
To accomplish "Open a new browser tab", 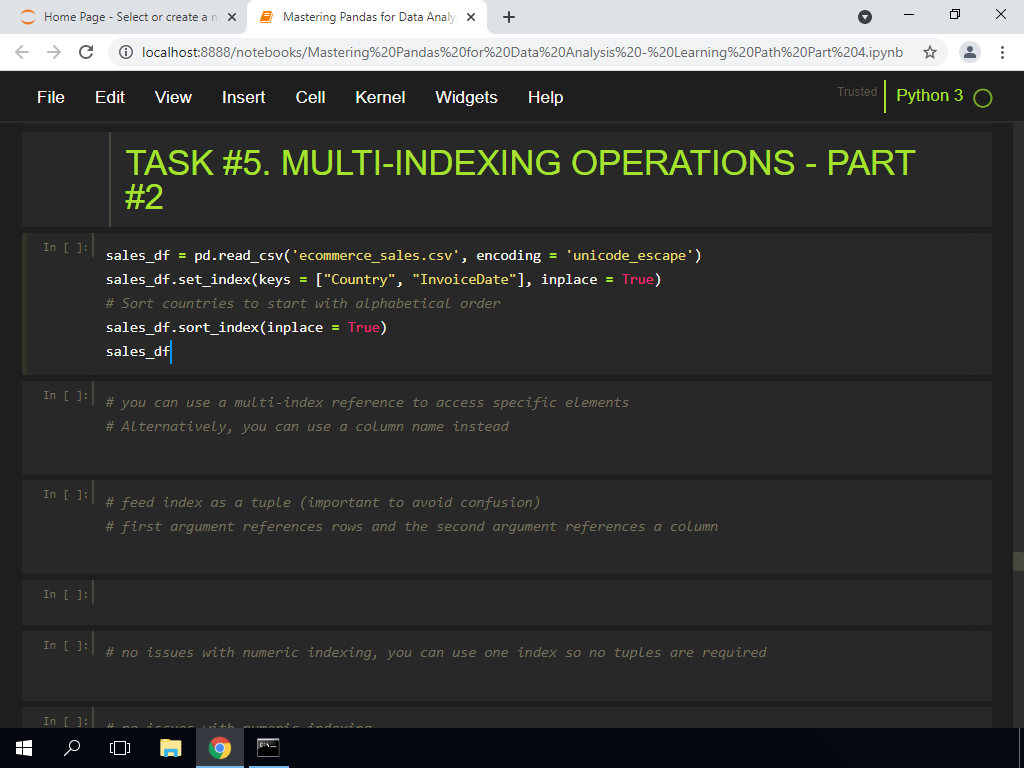I will pos(509,17).
